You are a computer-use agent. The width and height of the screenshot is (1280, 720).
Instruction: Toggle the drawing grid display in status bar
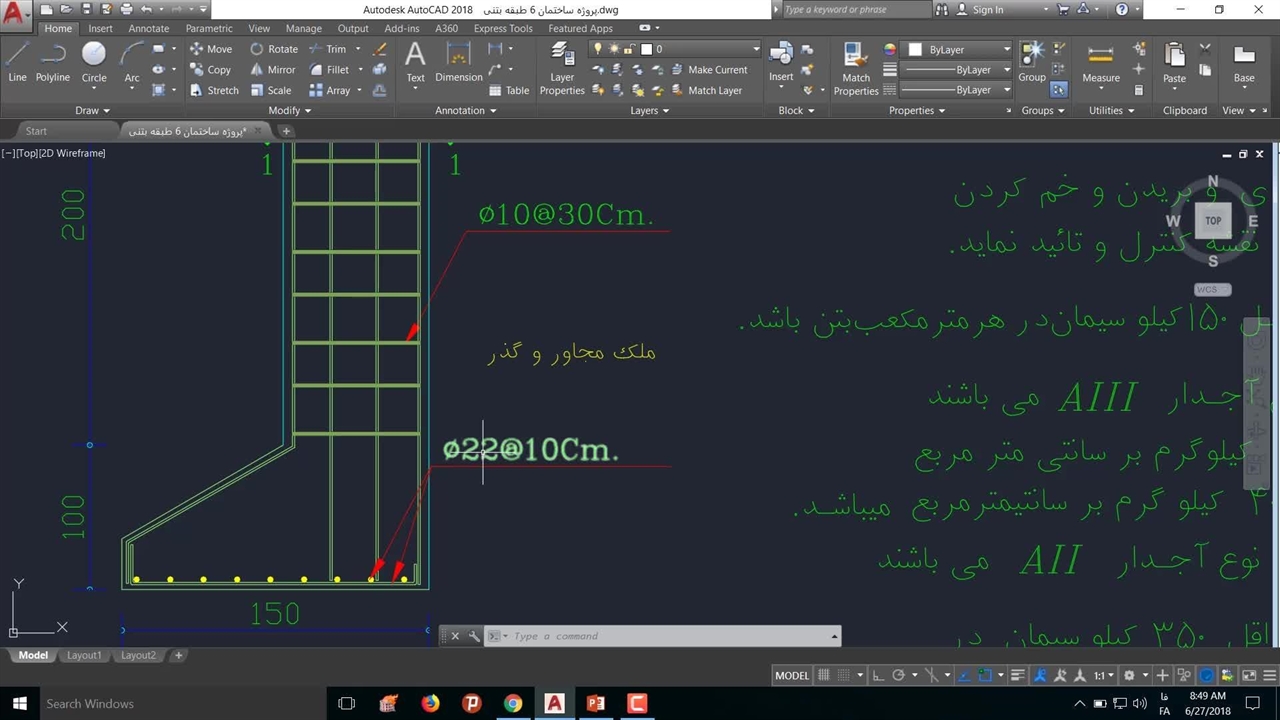pyautogui.click(x=825, y=676)
